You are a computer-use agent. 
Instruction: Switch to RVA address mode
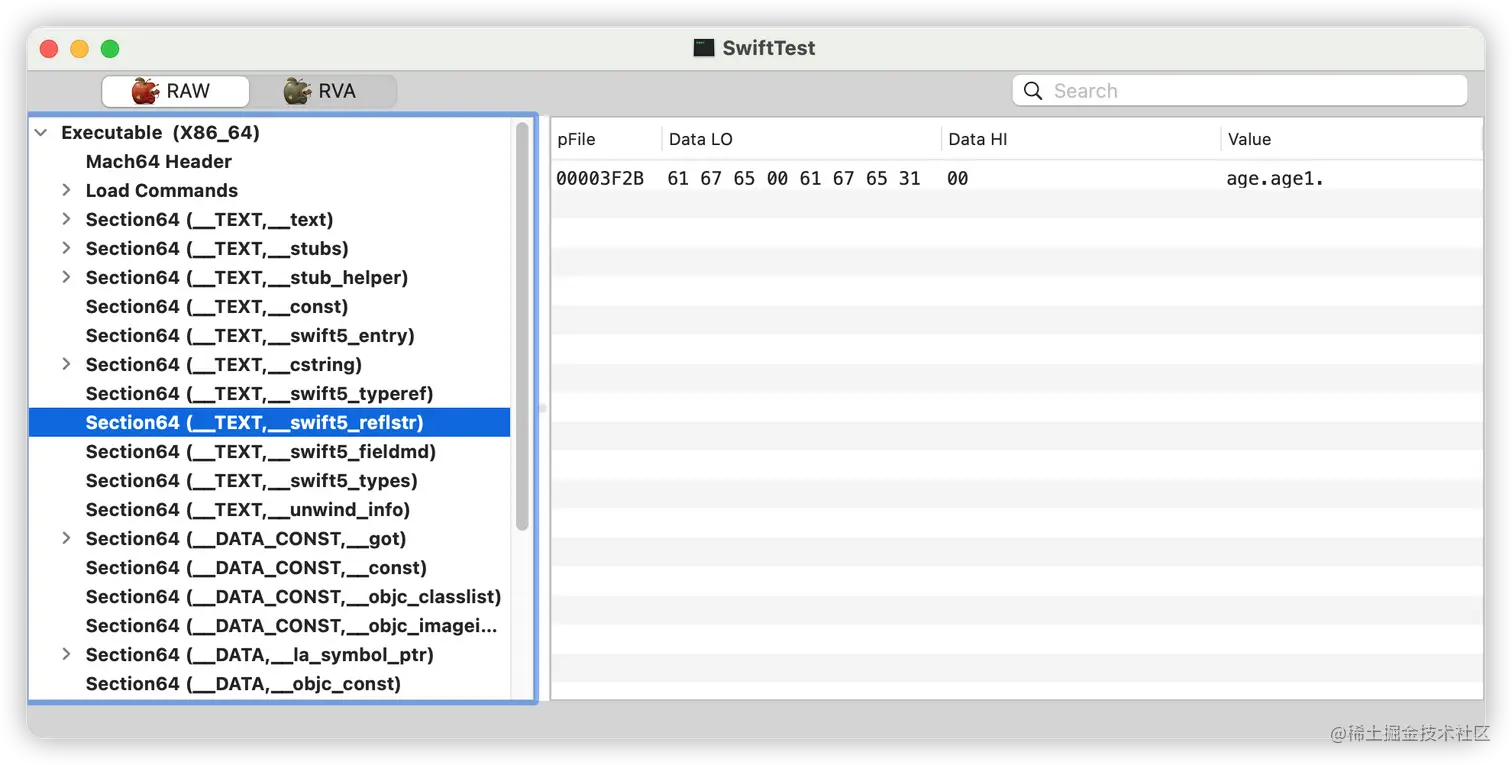click(322, 91)
